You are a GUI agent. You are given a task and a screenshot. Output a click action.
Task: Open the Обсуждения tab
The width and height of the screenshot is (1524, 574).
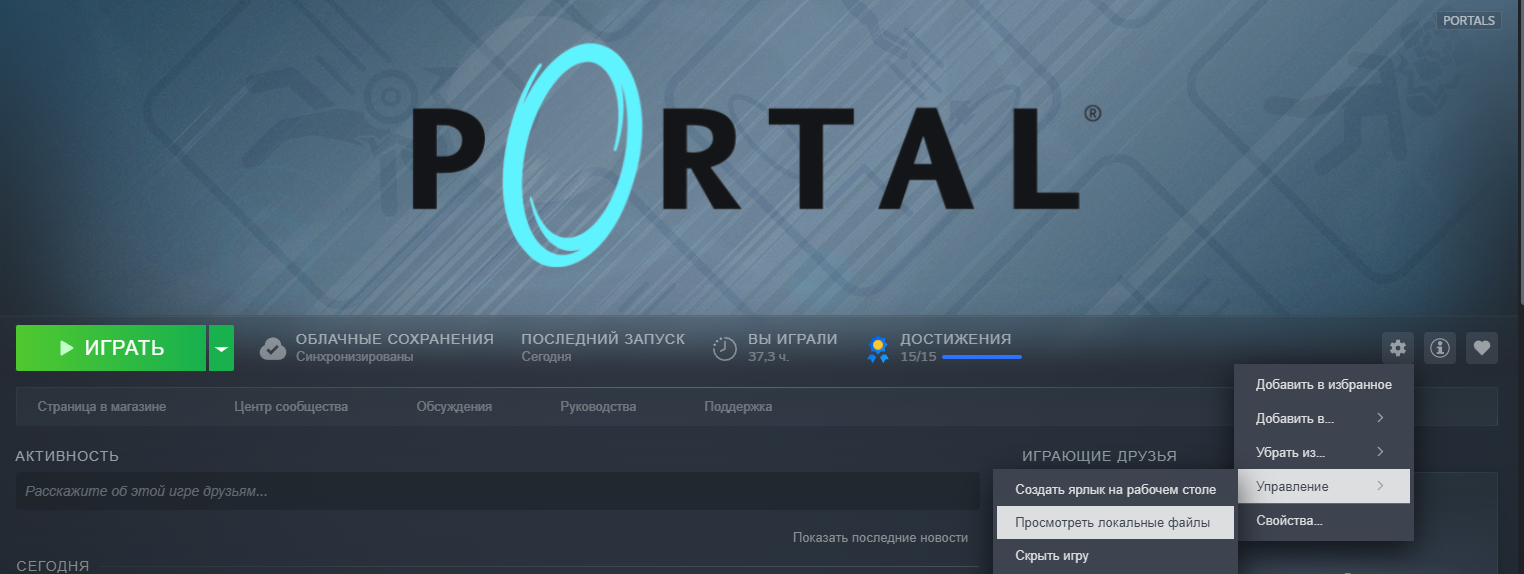point(454,407)
